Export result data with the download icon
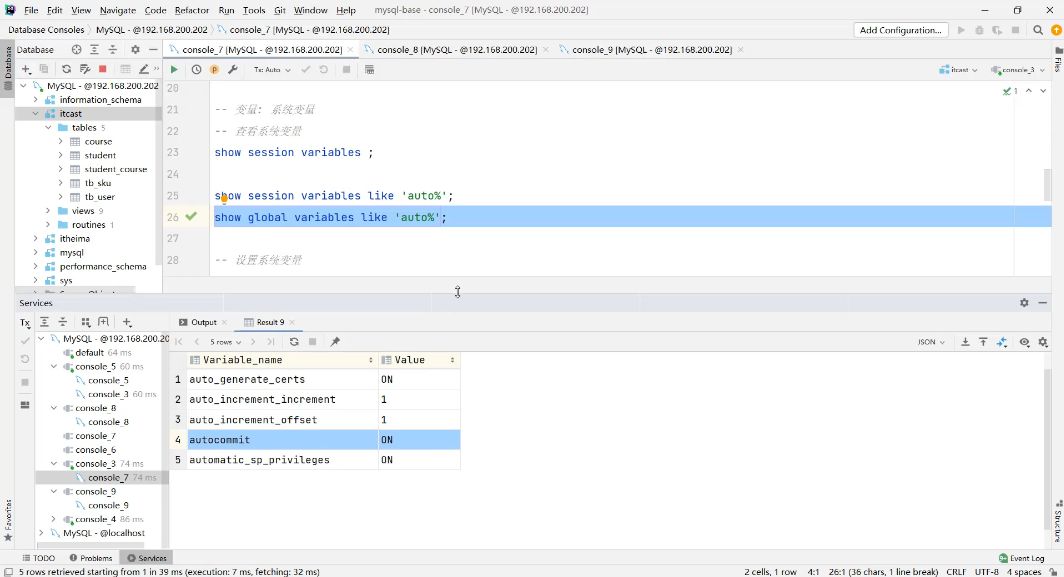Image resolution: width=1064 pixels, height=577 pixels. pyautogui.click(x=965, y=342)
